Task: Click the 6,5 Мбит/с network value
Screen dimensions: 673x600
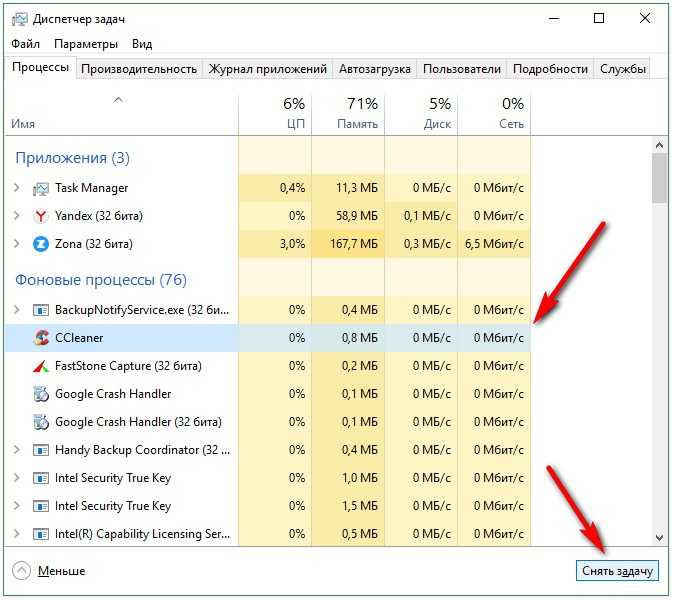Action: (x=494, y=244)
